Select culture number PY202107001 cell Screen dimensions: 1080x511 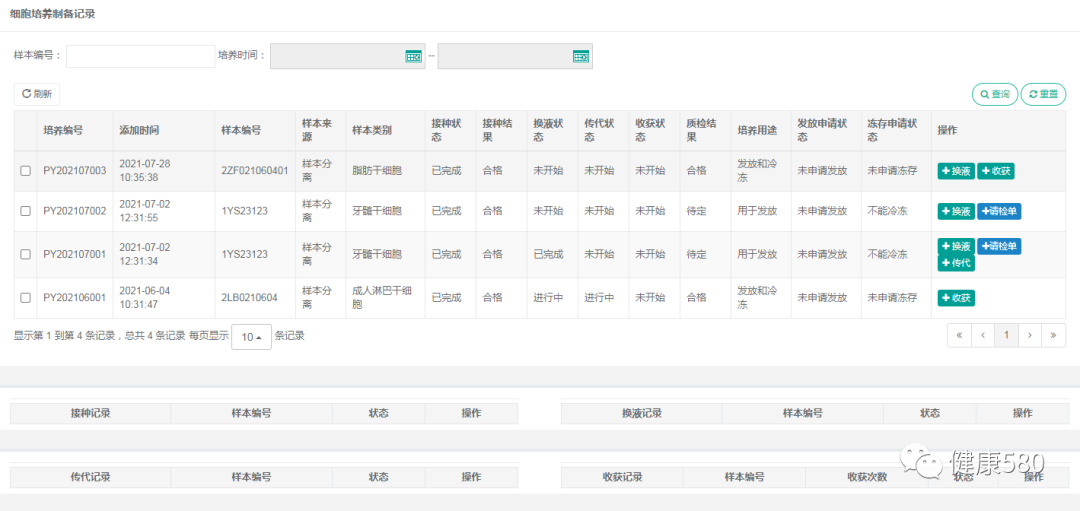tap(74, 254)
